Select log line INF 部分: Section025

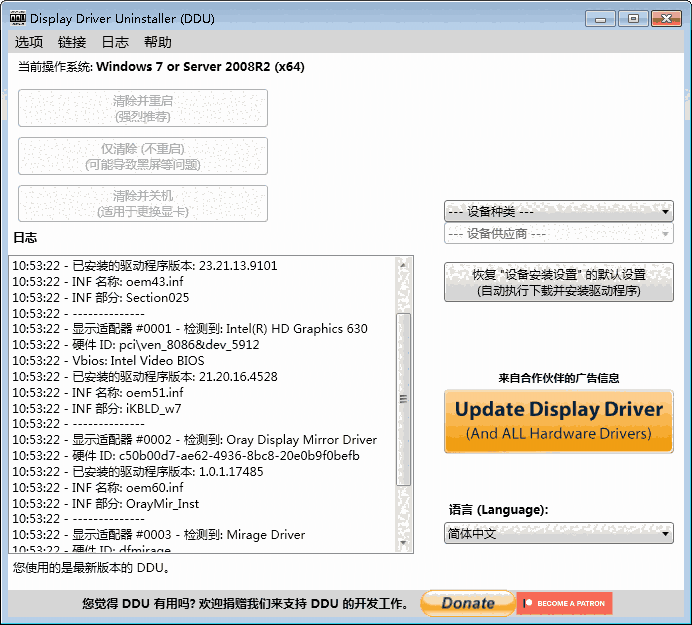click(101, 297)
